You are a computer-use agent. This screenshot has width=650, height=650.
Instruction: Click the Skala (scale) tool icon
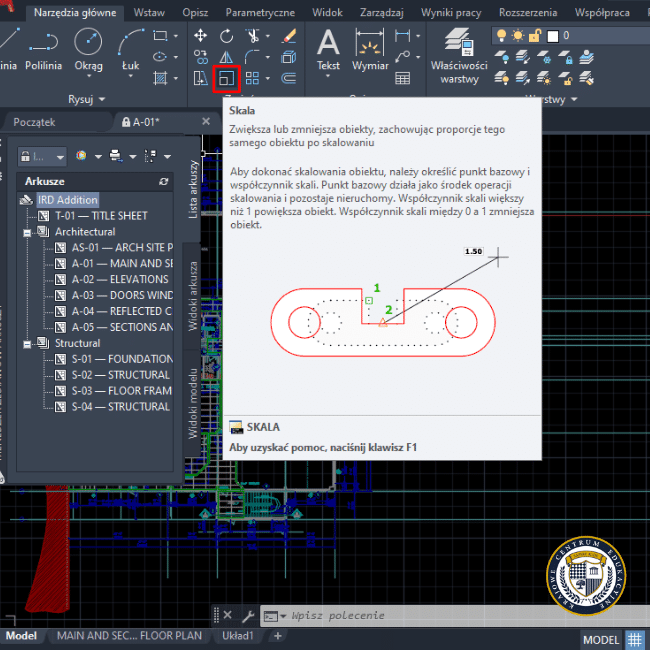(226, 78)
